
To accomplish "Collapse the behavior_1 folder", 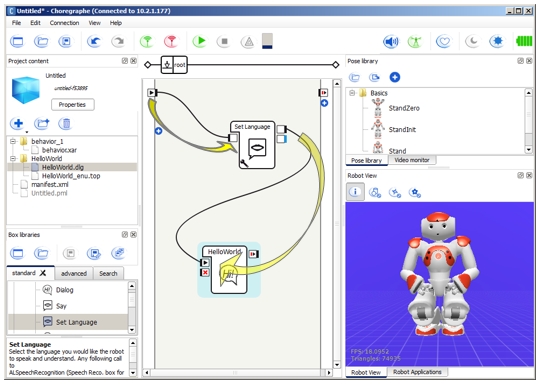I will coord(13,141).
